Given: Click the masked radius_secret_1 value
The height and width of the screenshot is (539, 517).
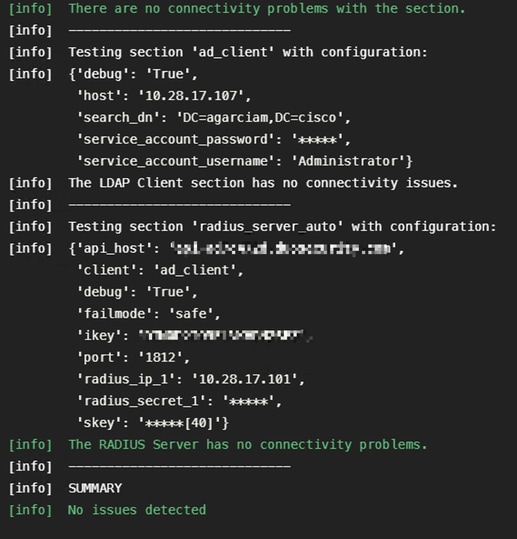Looking at the screenshot, I should coord(249,401).
